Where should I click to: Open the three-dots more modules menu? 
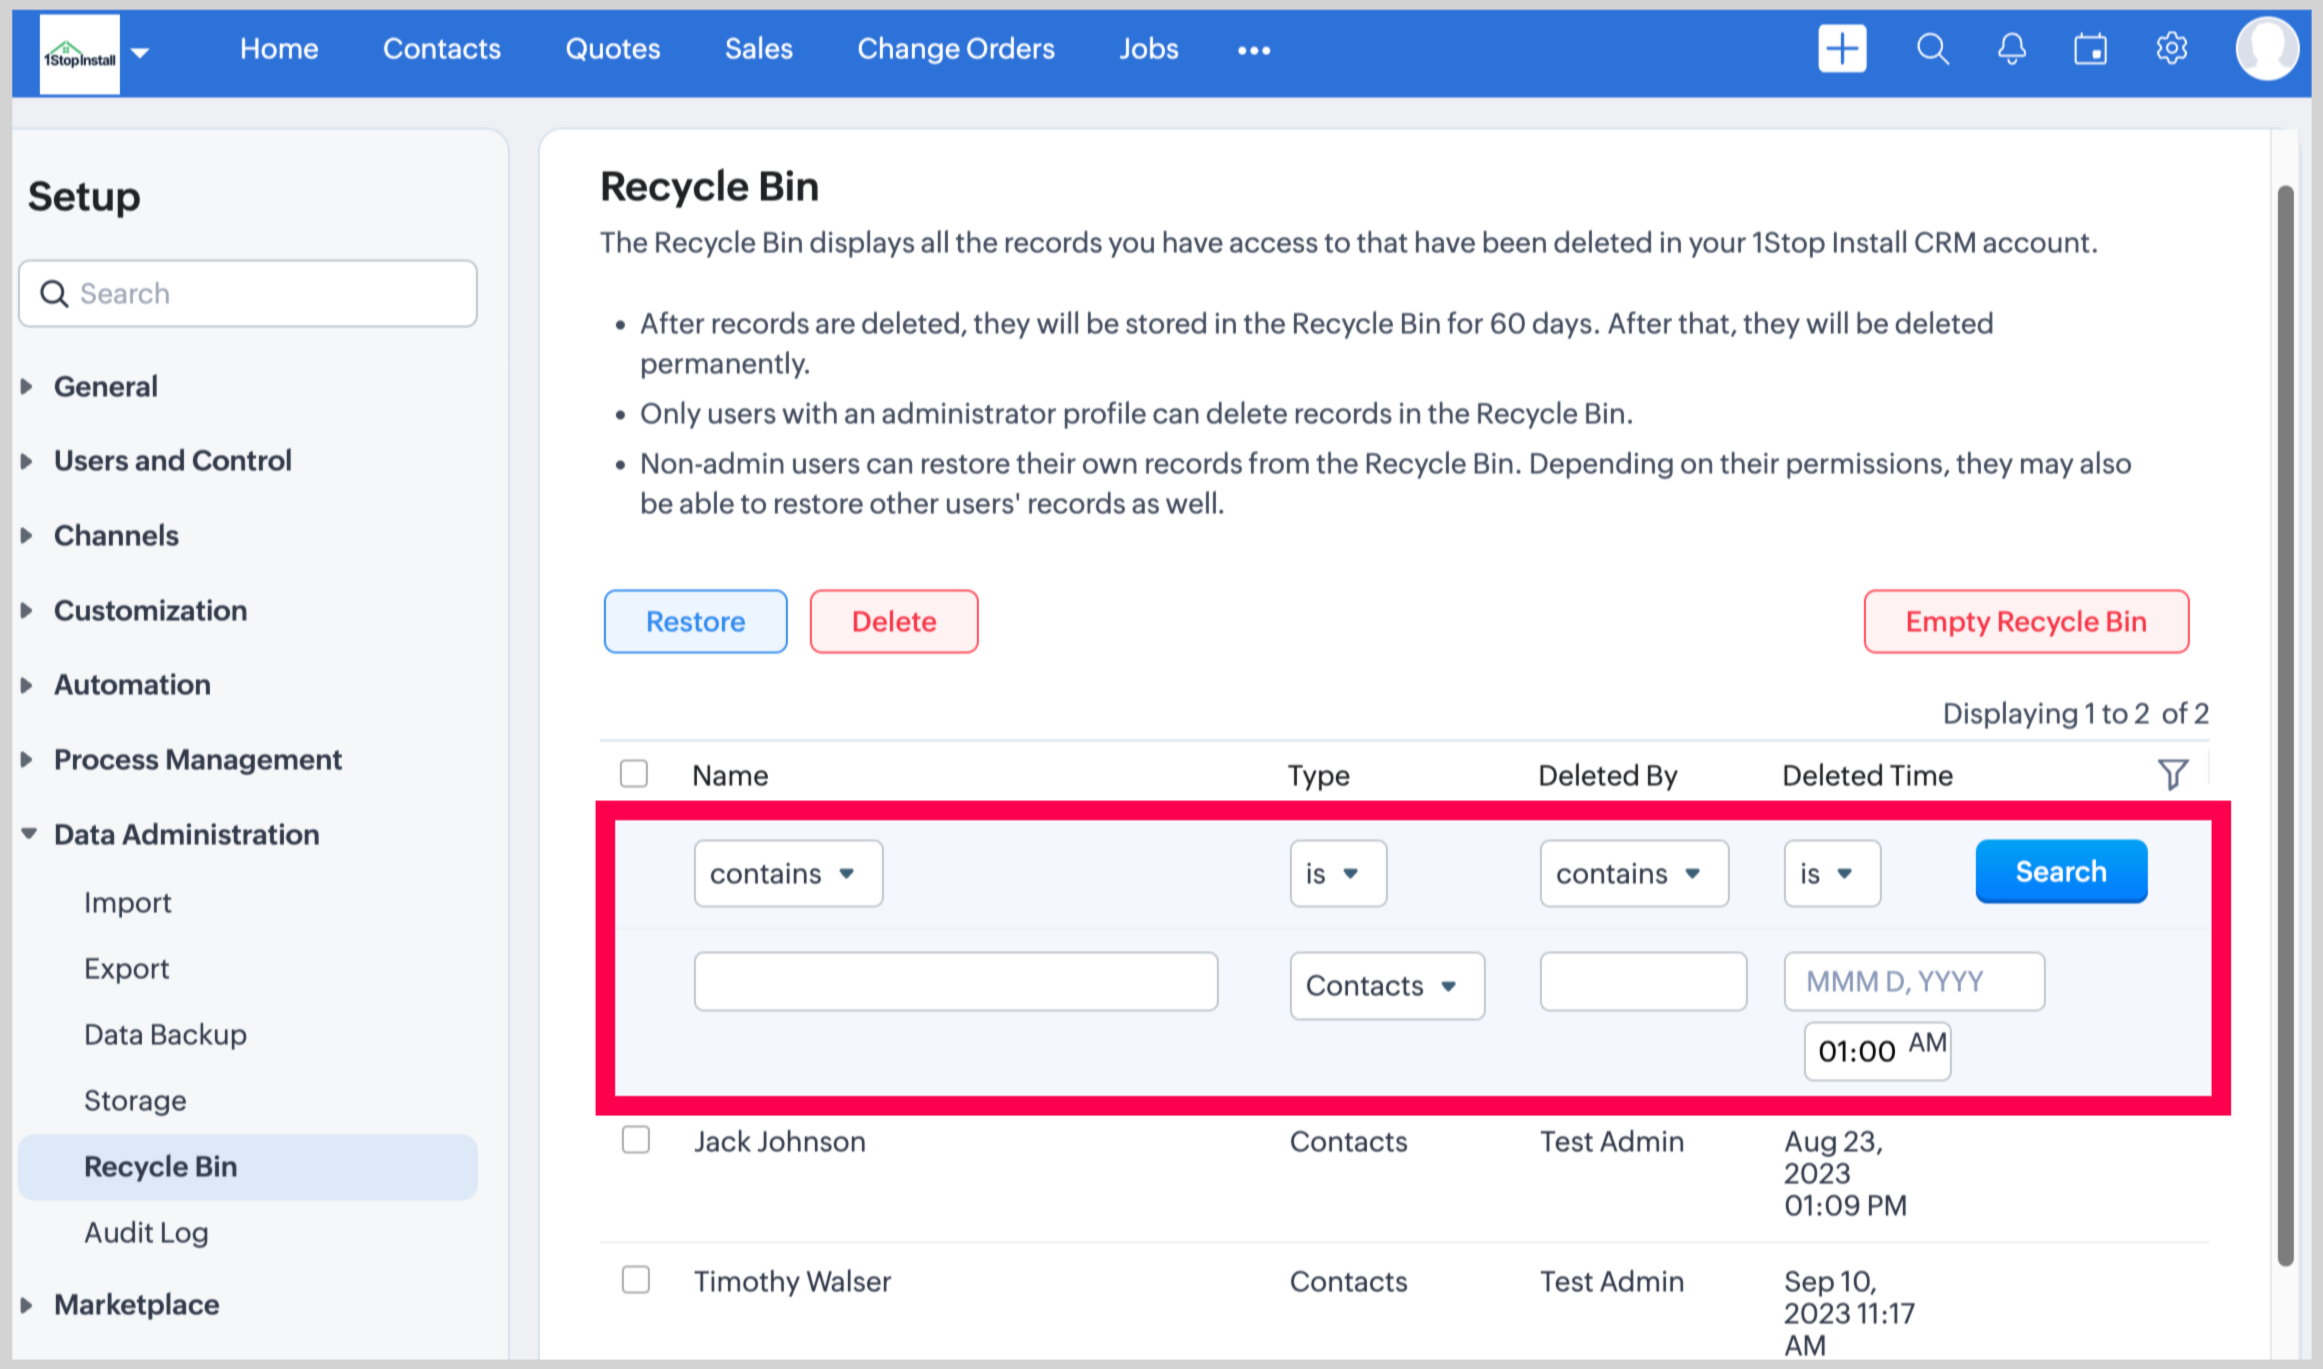(1253, 50)
